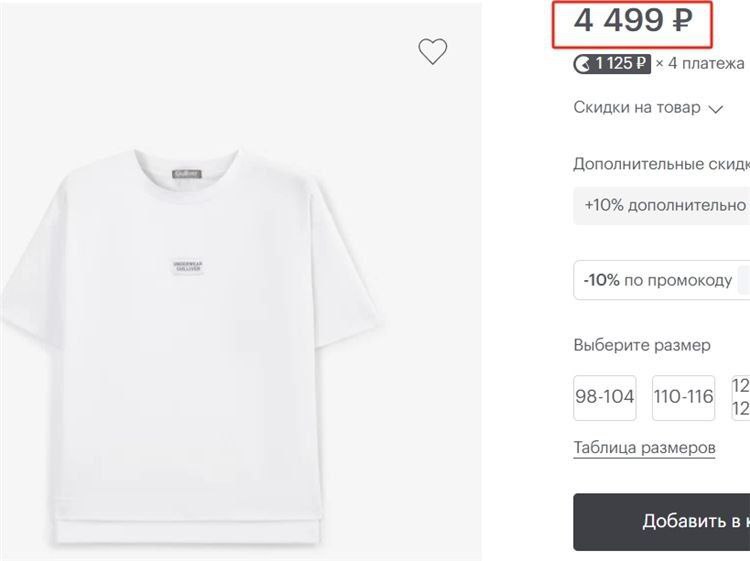Screen dimensions: 750x561
Task: Click the Underwear Gulliver chest label on shirt
Action: [x=188, y=266]
